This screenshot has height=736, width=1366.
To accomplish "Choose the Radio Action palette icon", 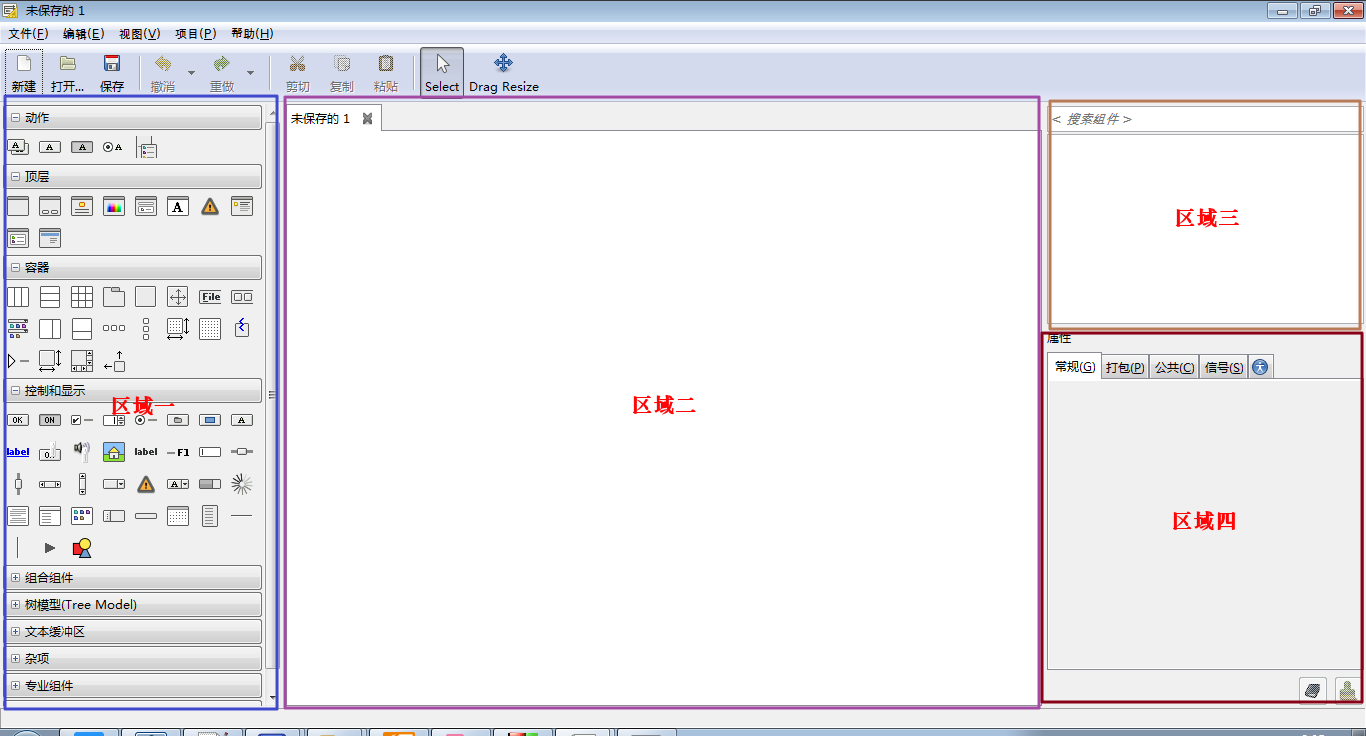I will (x=114, y=147).
